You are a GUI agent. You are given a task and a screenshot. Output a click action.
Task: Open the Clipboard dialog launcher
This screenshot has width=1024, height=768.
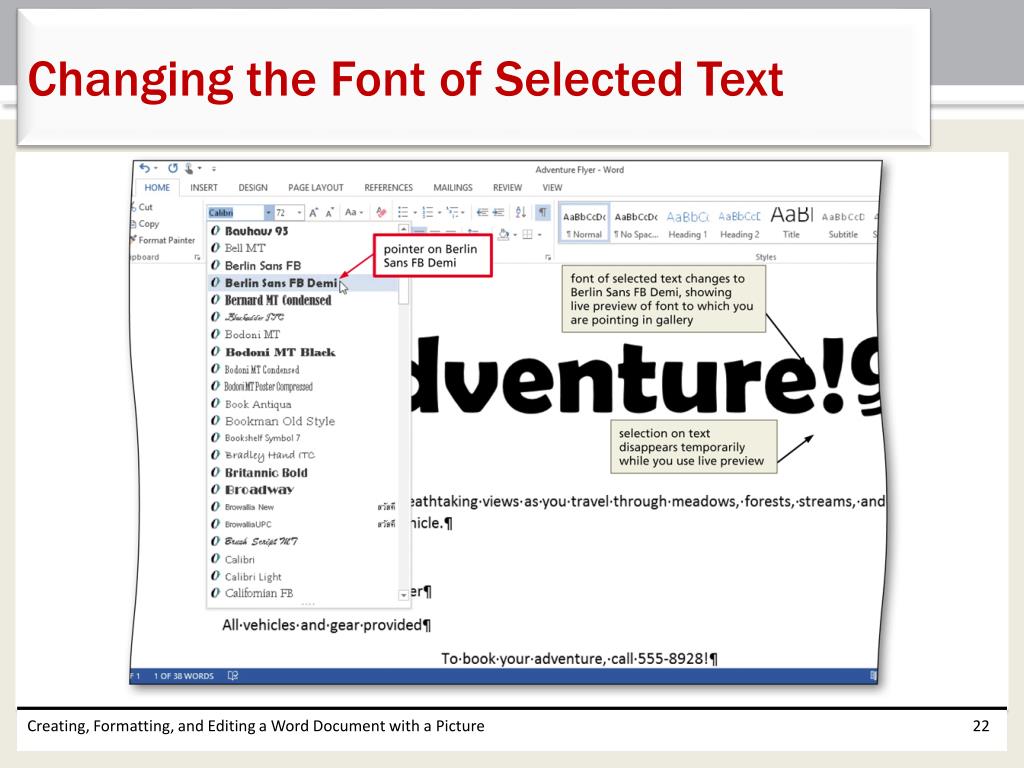[x=197, y=257]
